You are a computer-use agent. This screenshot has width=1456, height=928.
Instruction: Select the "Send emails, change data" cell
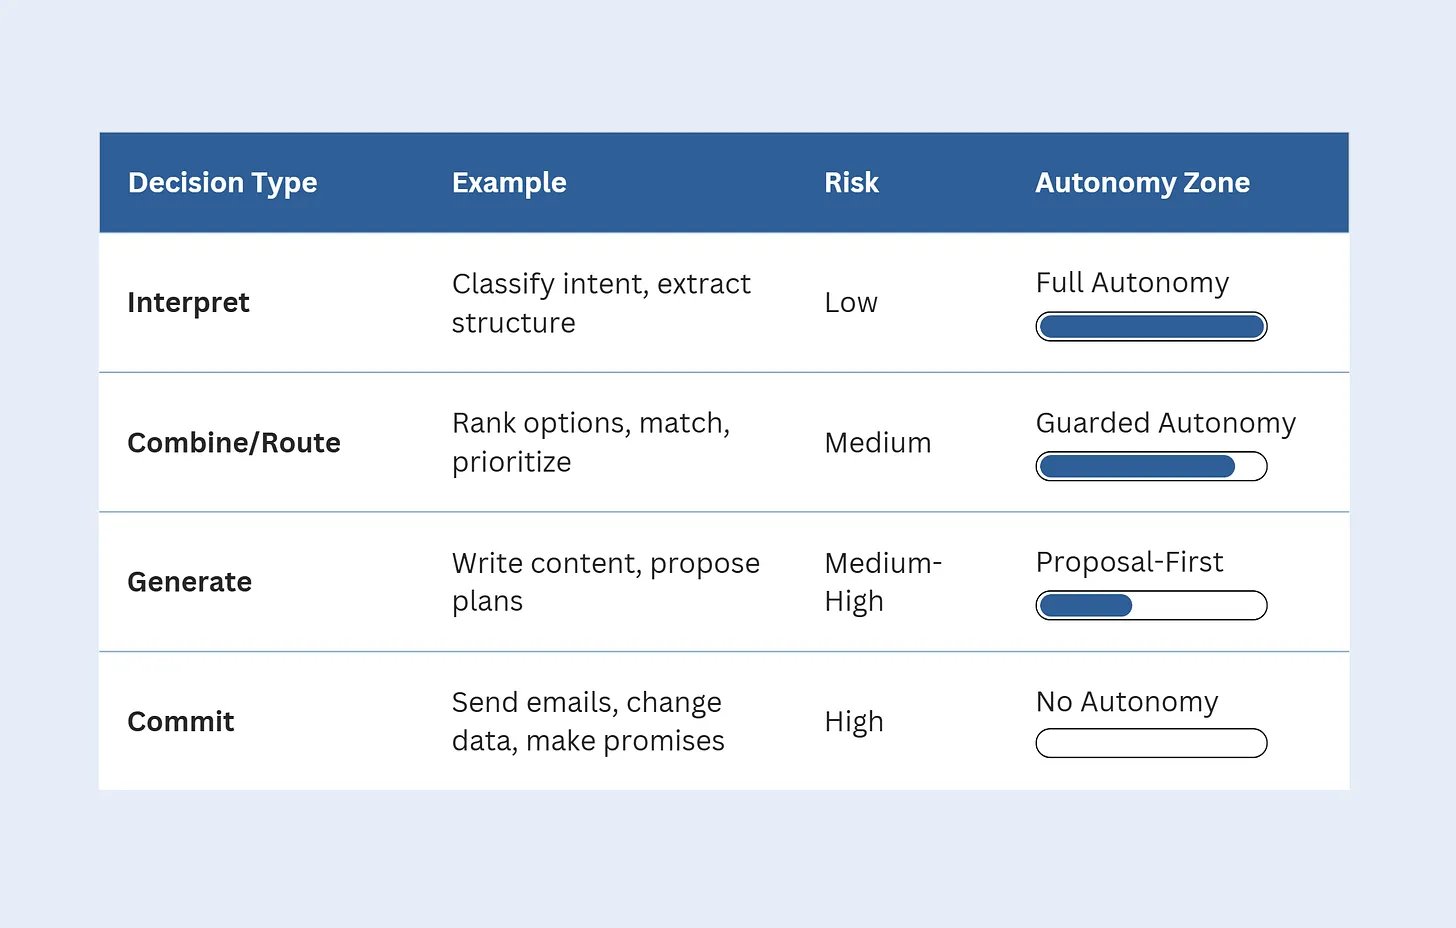(x=588, y=721)
